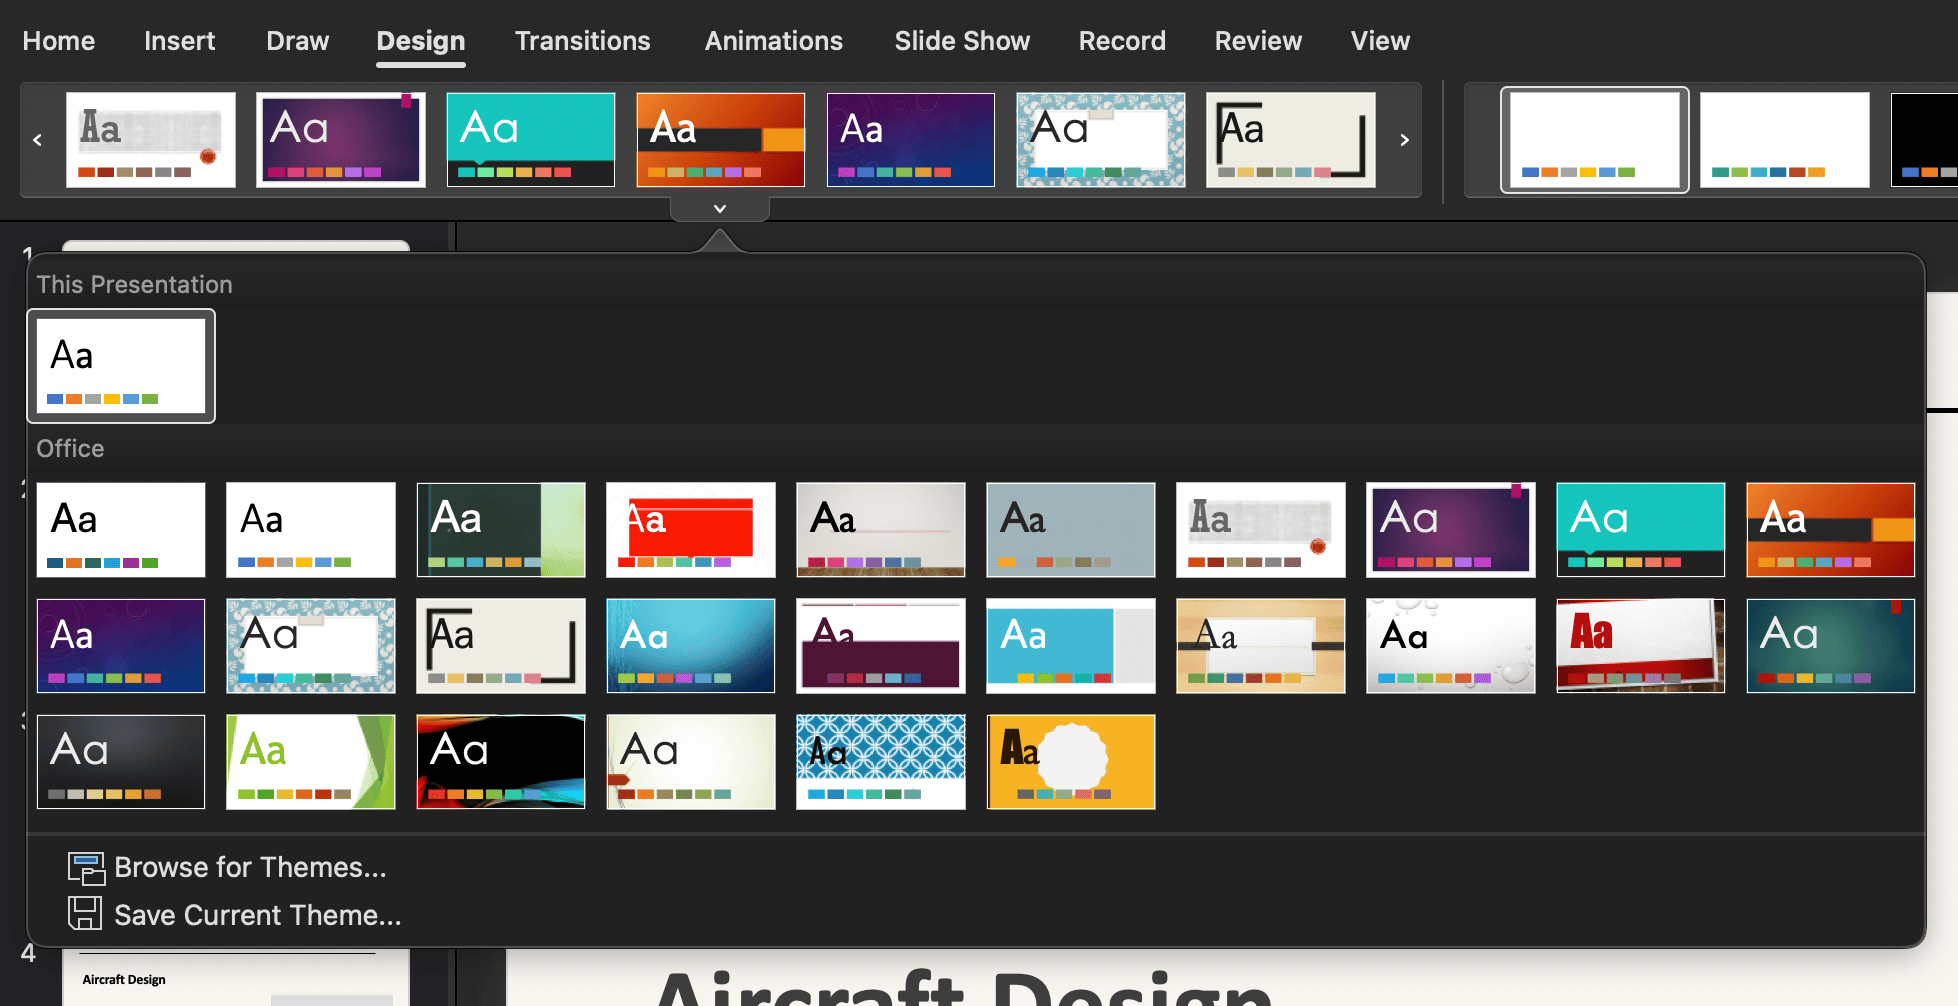Viewport: 1958px width, 1006px height.
Task: Pick the cream bracket-corner theme in the ribbon strip
Action: (1291, 140)
